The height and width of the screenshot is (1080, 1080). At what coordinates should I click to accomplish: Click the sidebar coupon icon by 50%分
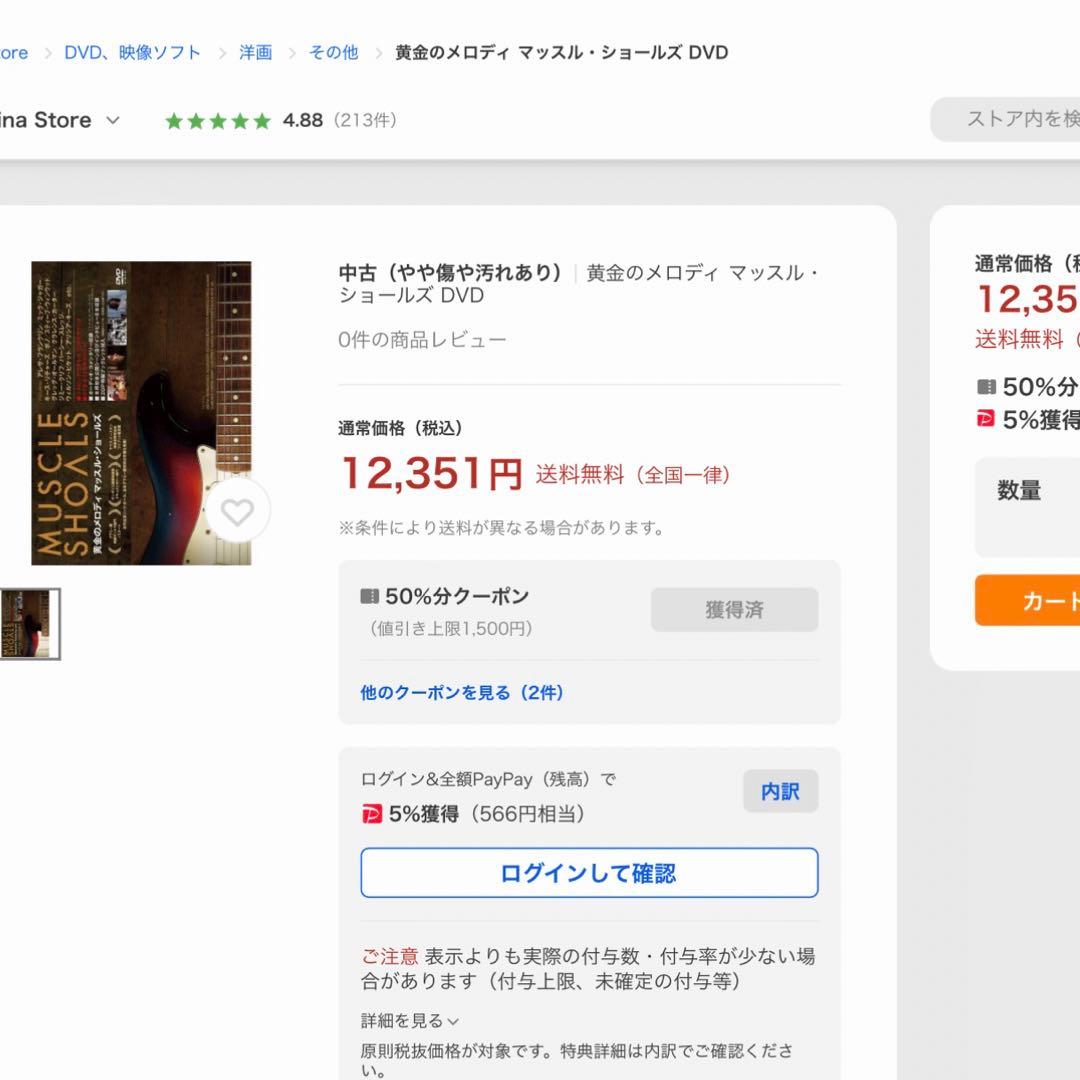click(x=986, y=387)
